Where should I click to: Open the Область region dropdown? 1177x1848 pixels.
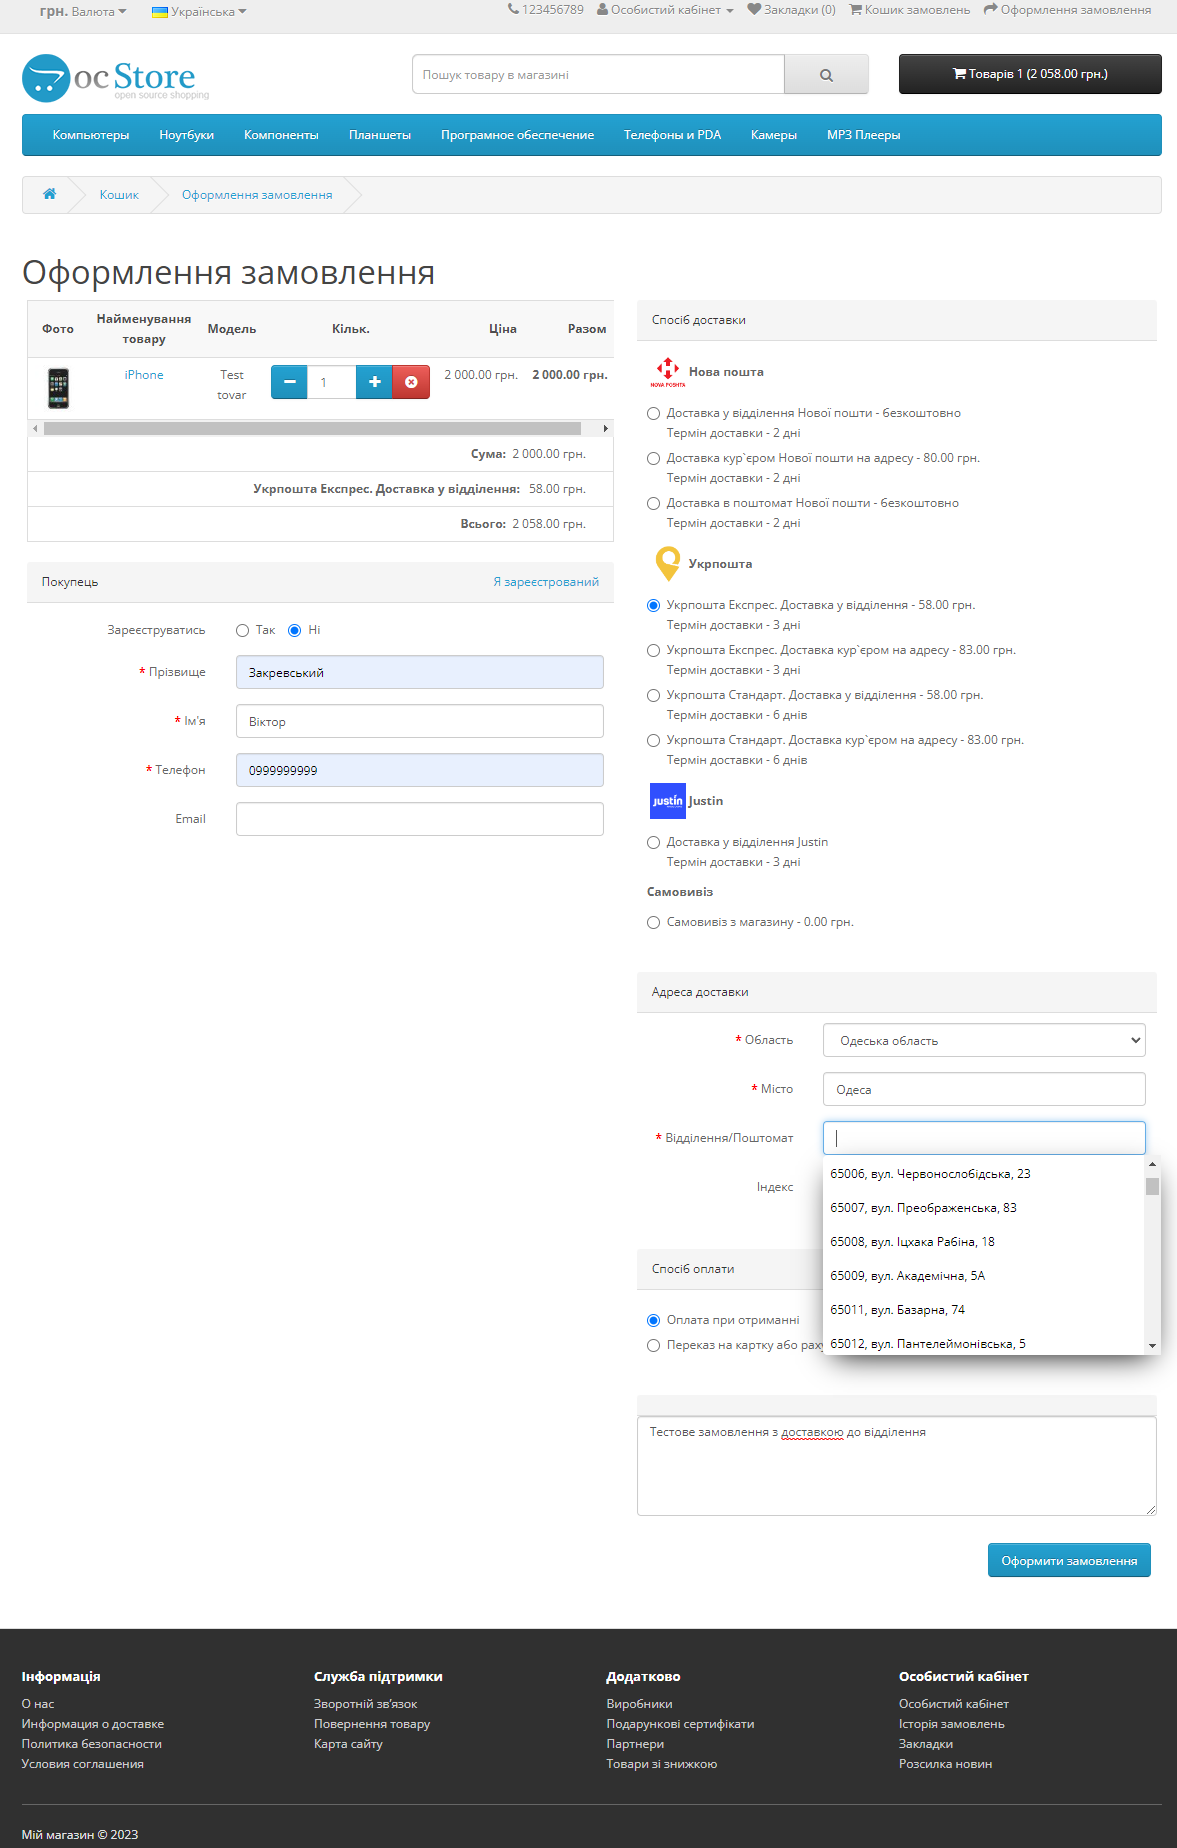(984, 1040)
